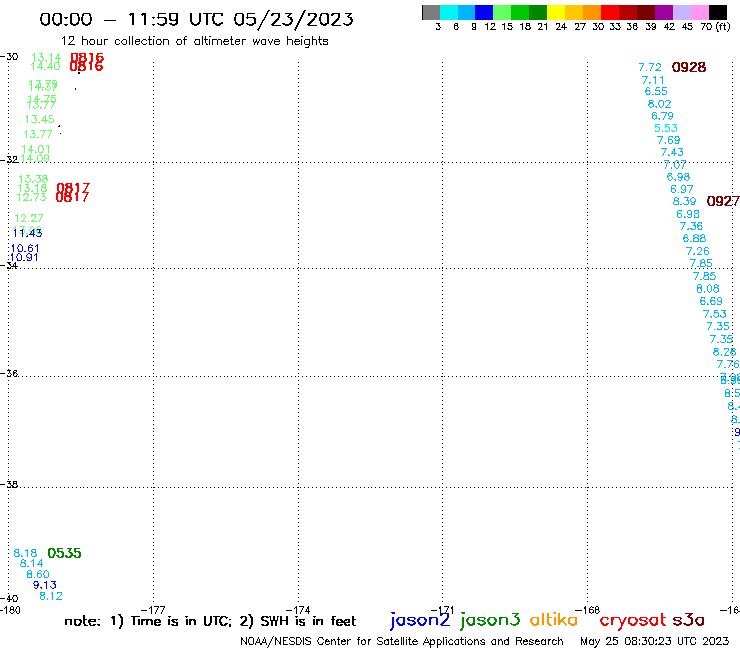Image resolution: width=740 pixels, height=650 pixels.
Task: Click the blue wave height value '10.91'
Action: [x=24, y=258]
